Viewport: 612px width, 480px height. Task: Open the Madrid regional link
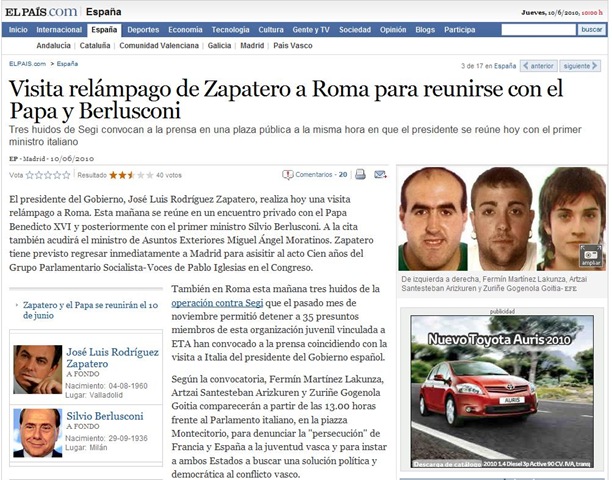252,46
